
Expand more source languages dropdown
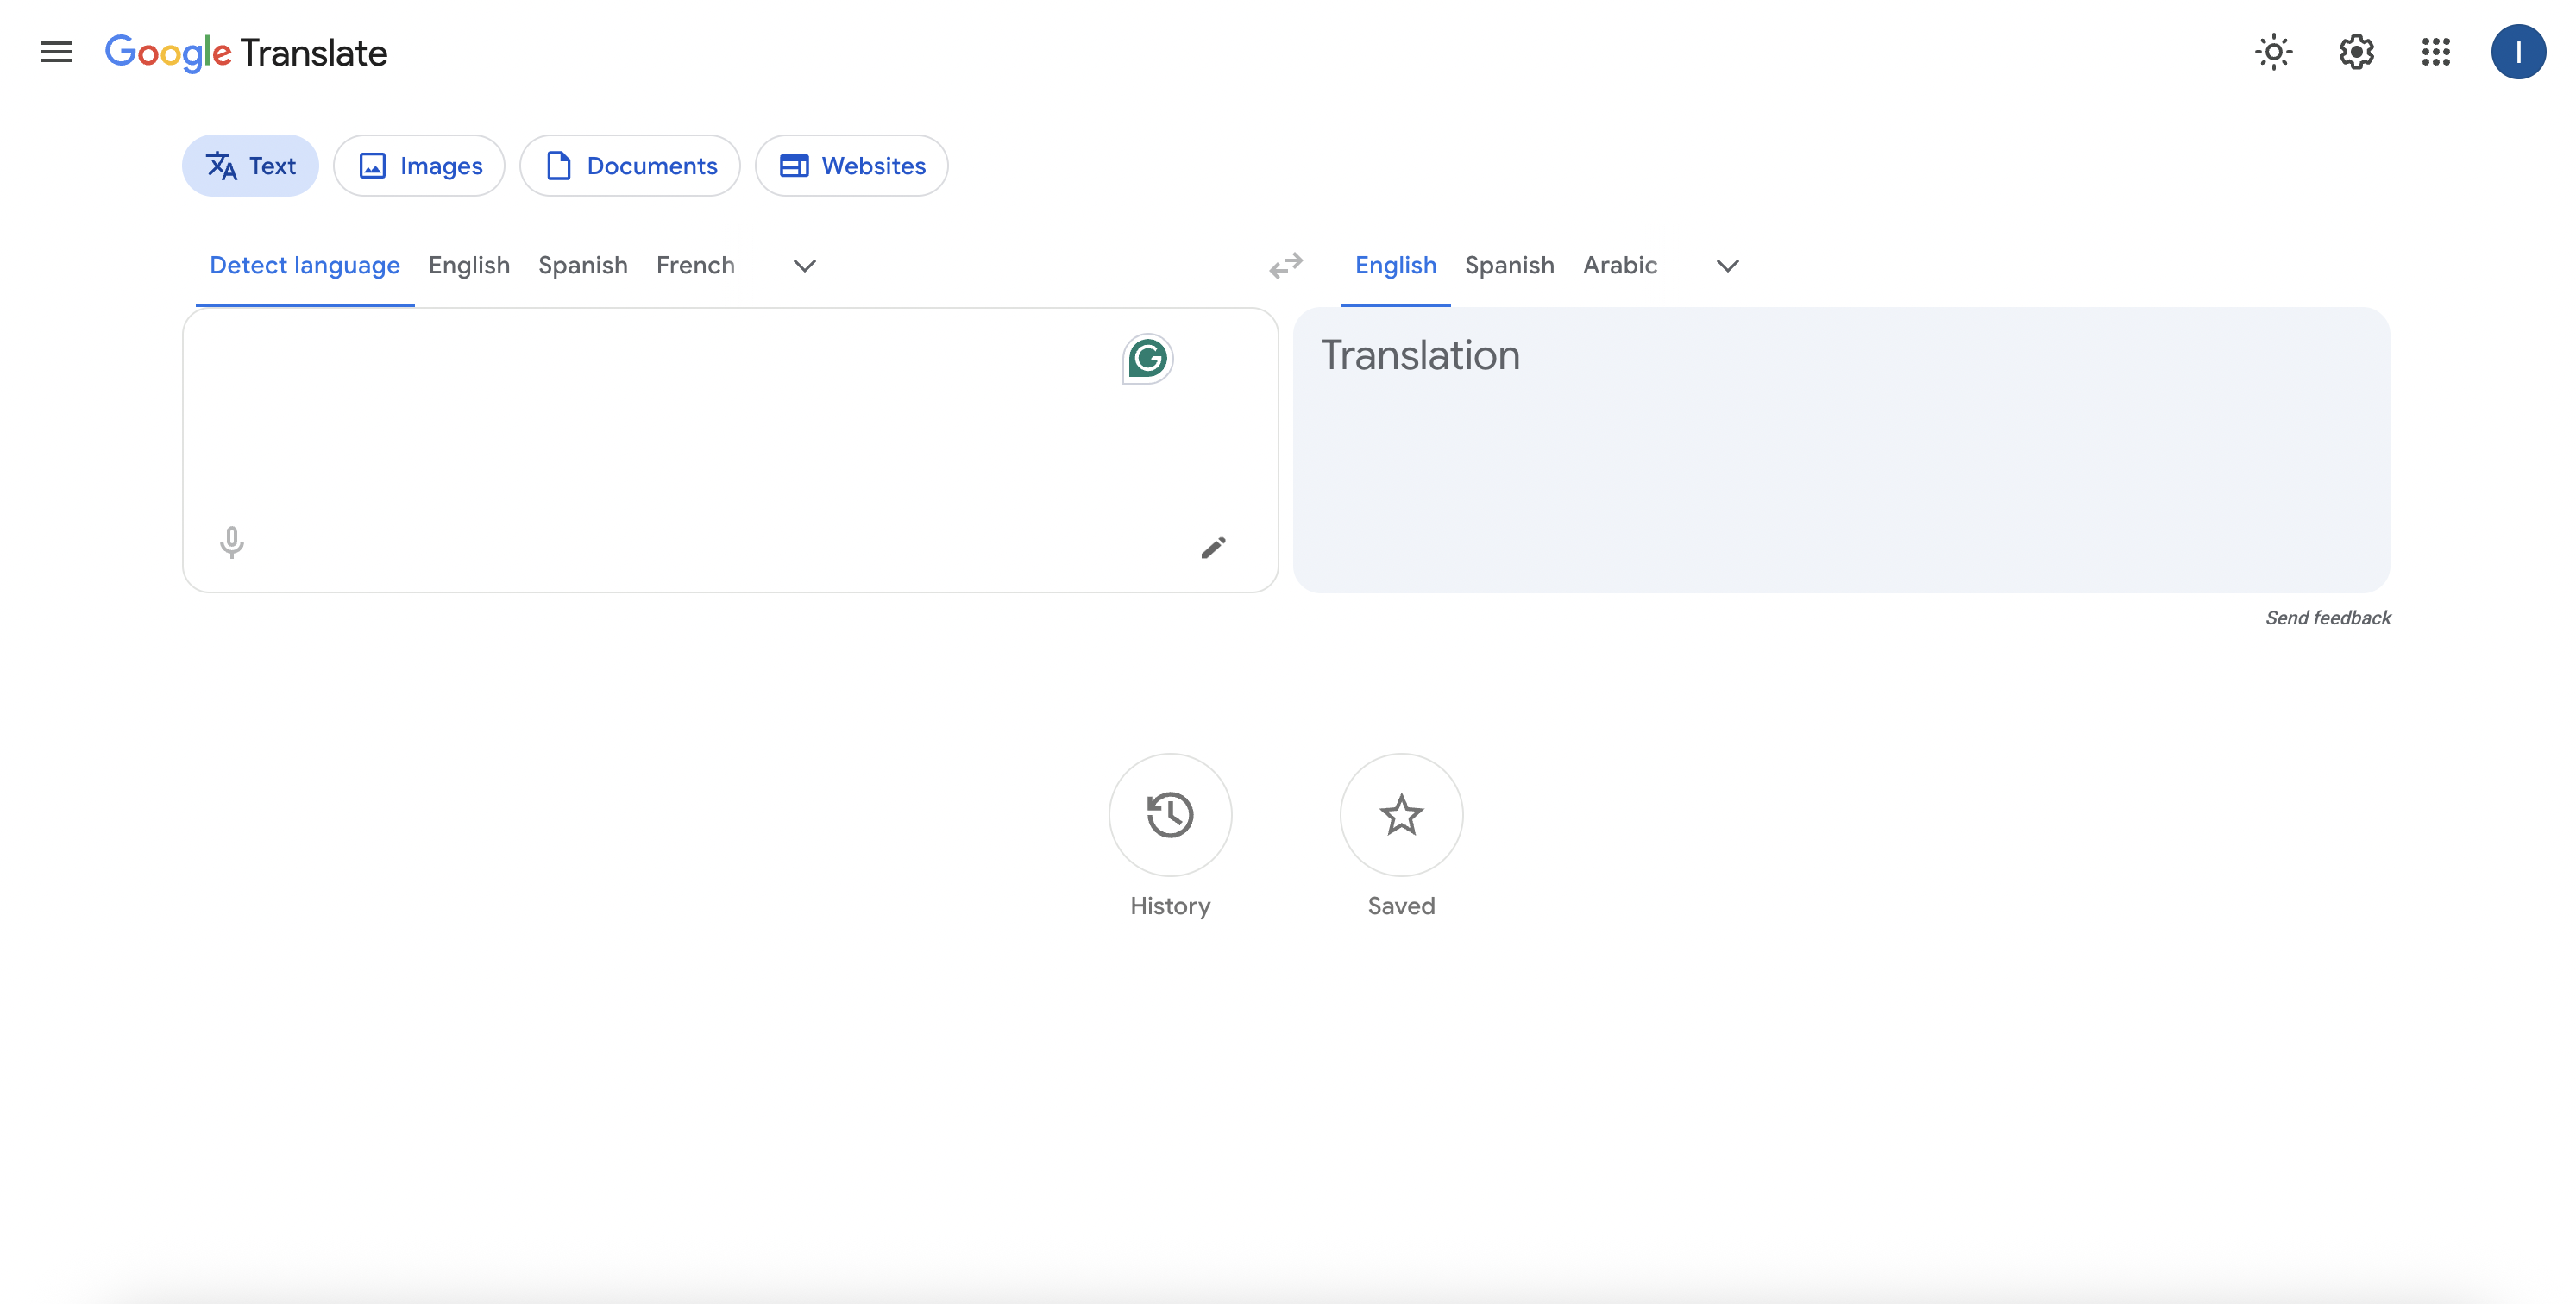click(x=804, y=266)
